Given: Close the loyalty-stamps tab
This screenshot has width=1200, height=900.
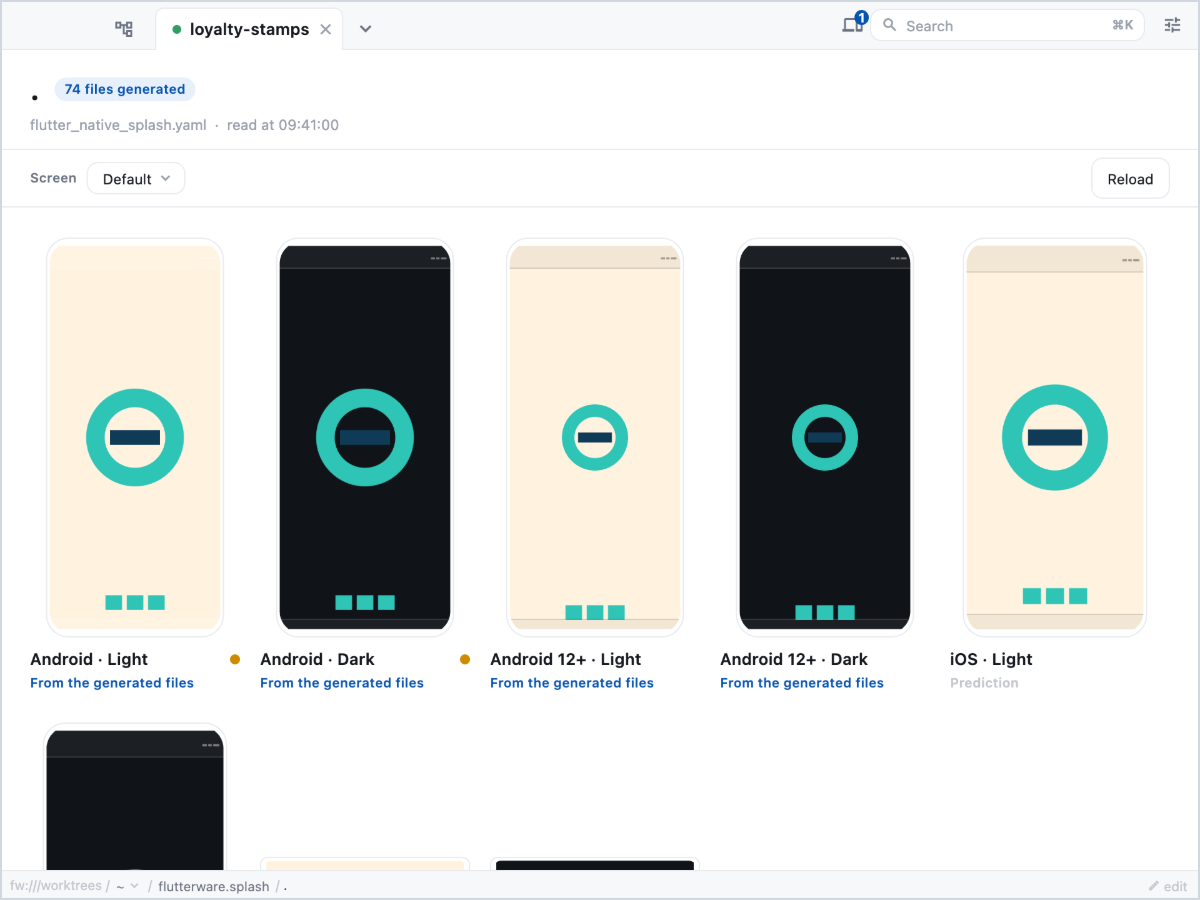Looking at the screenshot, I should click(325, 30).
